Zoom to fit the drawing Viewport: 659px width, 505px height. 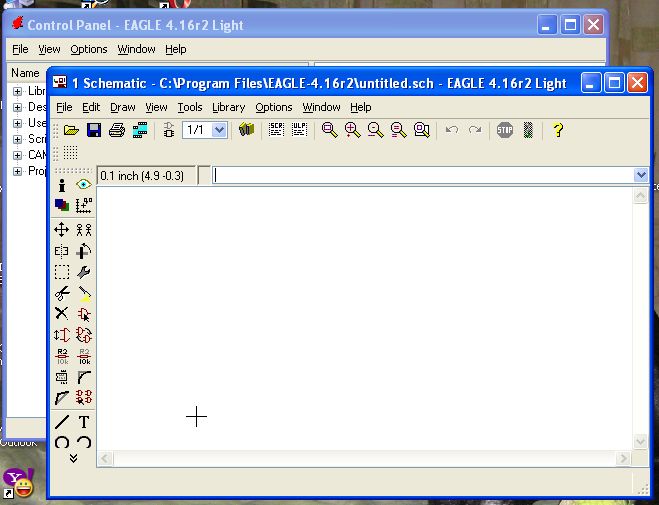[x=330, y=130]
